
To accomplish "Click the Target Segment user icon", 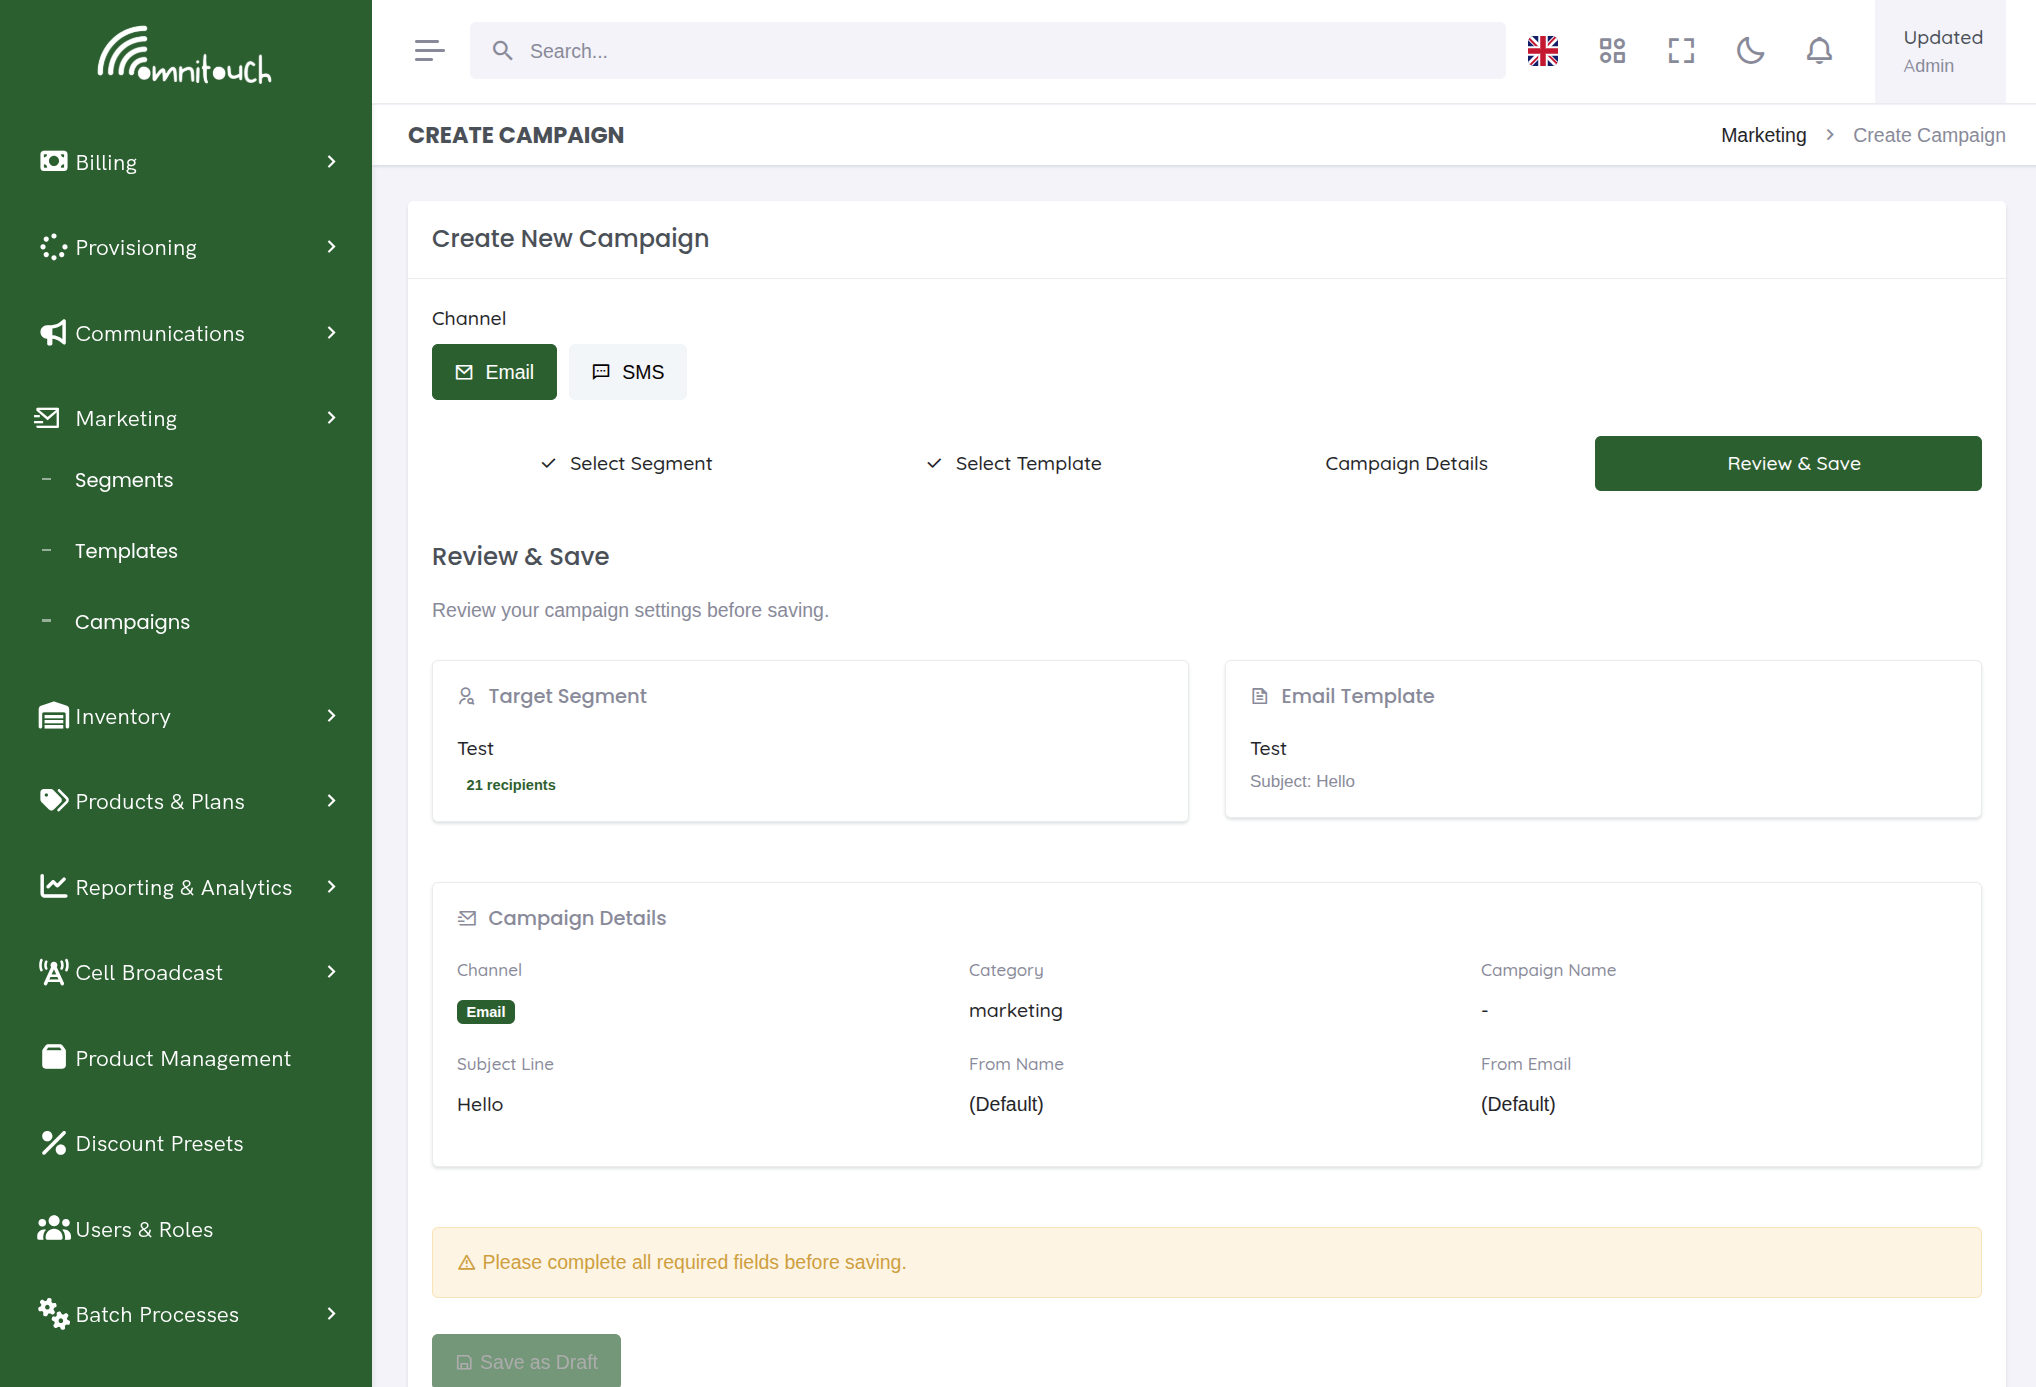I will pyautogui.click(x=466, y=696).
